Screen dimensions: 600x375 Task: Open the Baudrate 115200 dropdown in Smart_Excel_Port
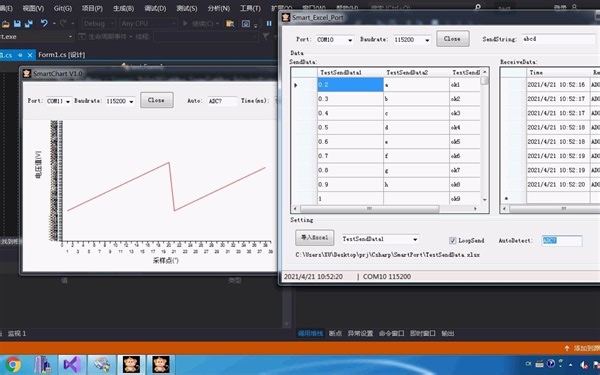(x=427, y=40)
